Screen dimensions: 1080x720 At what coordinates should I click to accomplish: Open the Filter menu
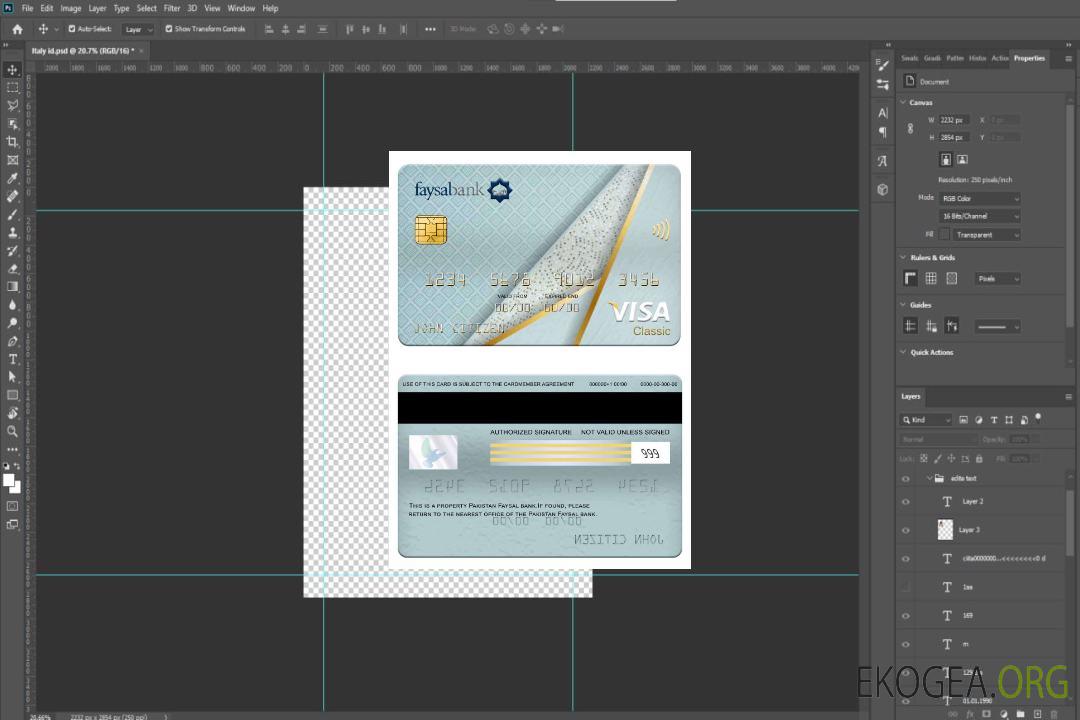[172, 8]
